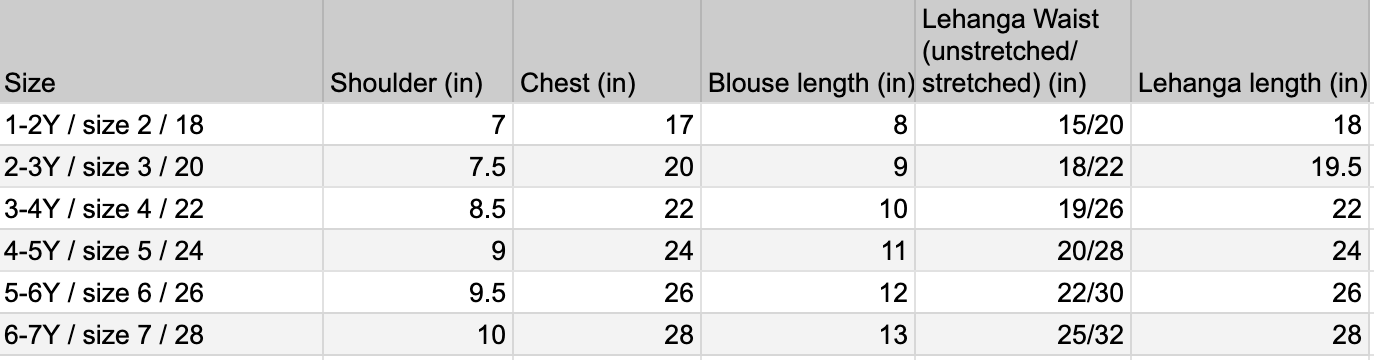Viewport: 1374px width, 360px height.
Task: Click the waist value 25/32 cell
Action: (1023, 335)
